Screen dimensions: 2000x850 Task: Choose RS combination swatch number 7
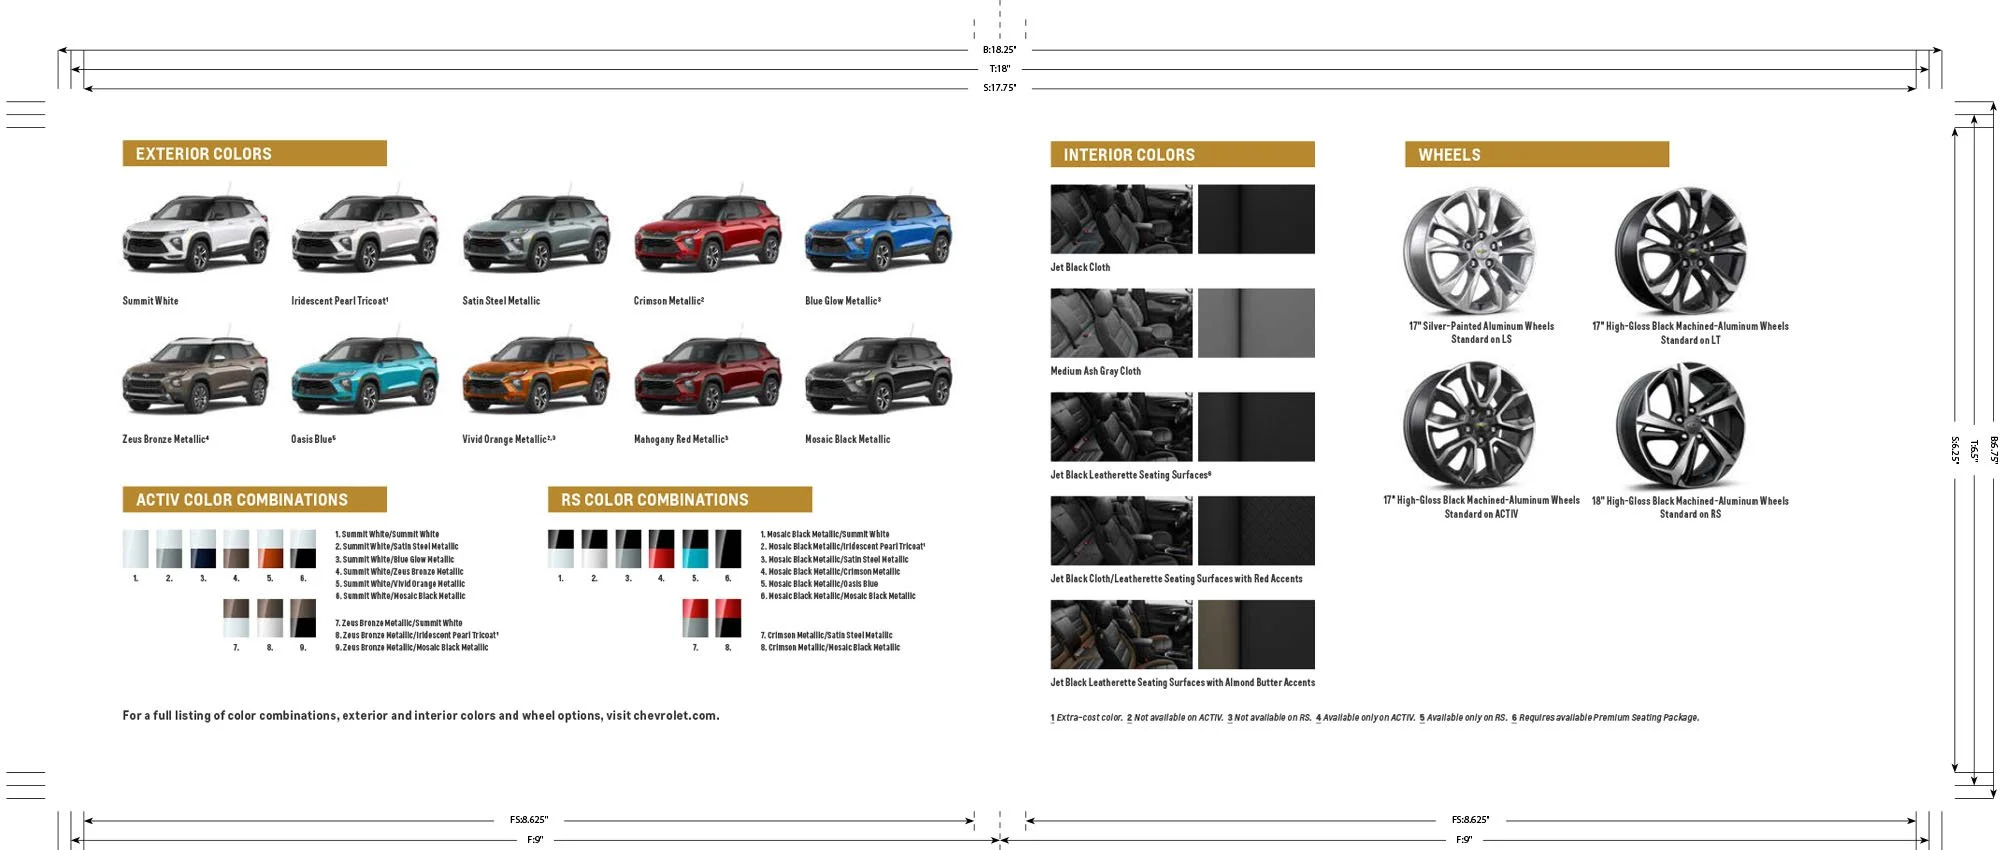695,619
